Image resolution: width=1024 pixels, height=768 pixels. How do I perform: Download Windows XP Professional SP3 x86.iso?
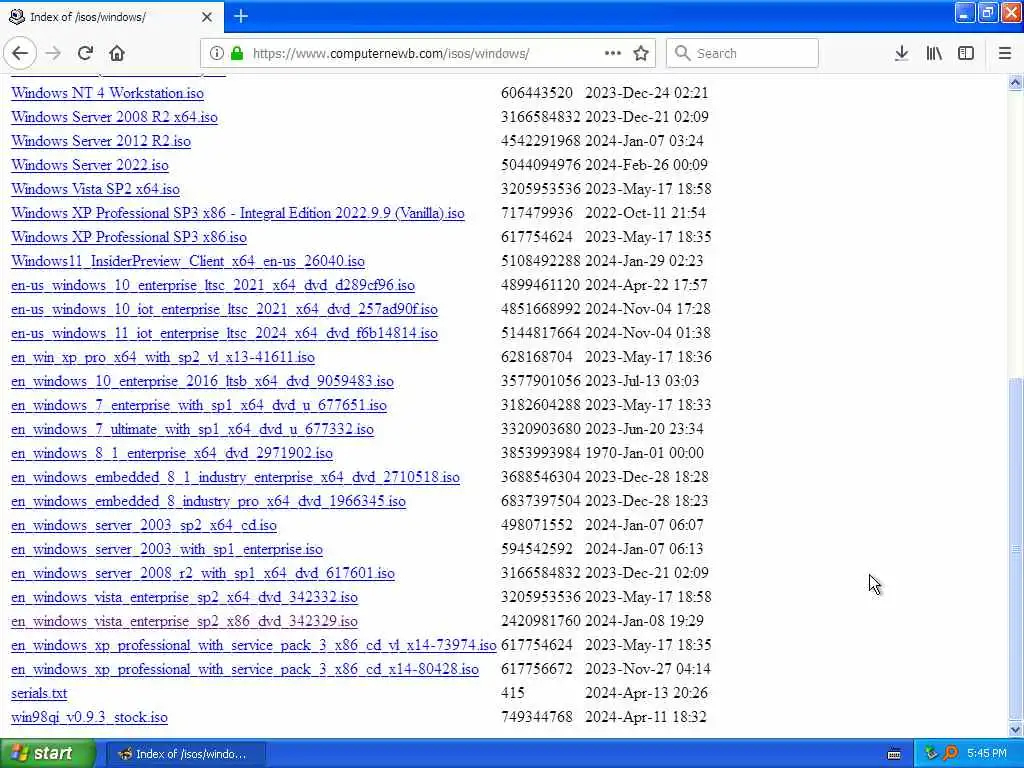click(129, 238)
